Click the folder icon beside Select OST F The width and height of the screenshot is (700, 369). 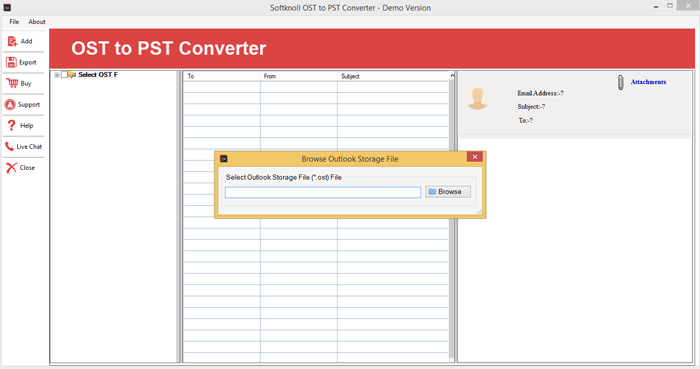pyautogui.click(x=72, y=75)
